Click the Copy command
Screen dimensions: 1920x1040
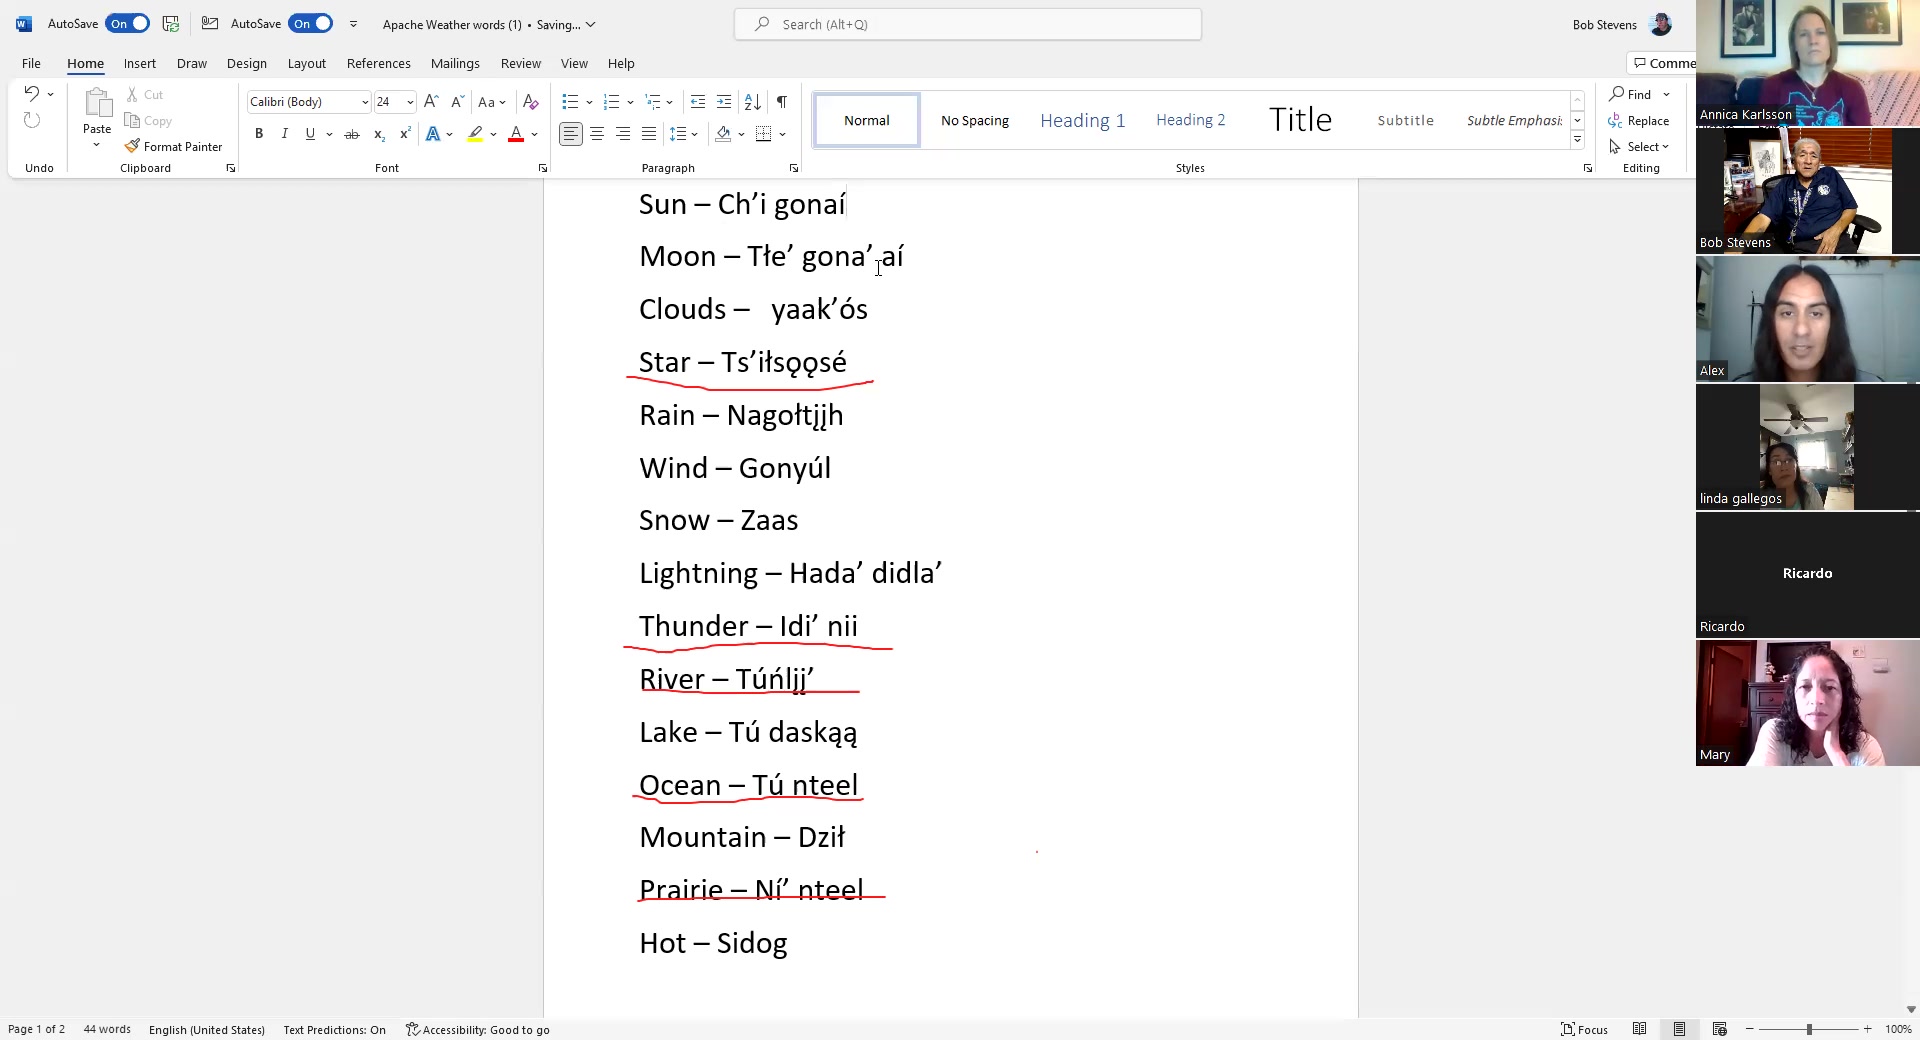coord(148,121)
